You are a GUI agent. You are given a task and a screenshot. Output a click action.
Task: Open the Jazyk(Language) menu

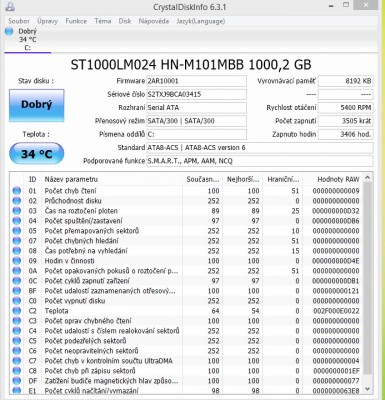[x=201, y=21]
